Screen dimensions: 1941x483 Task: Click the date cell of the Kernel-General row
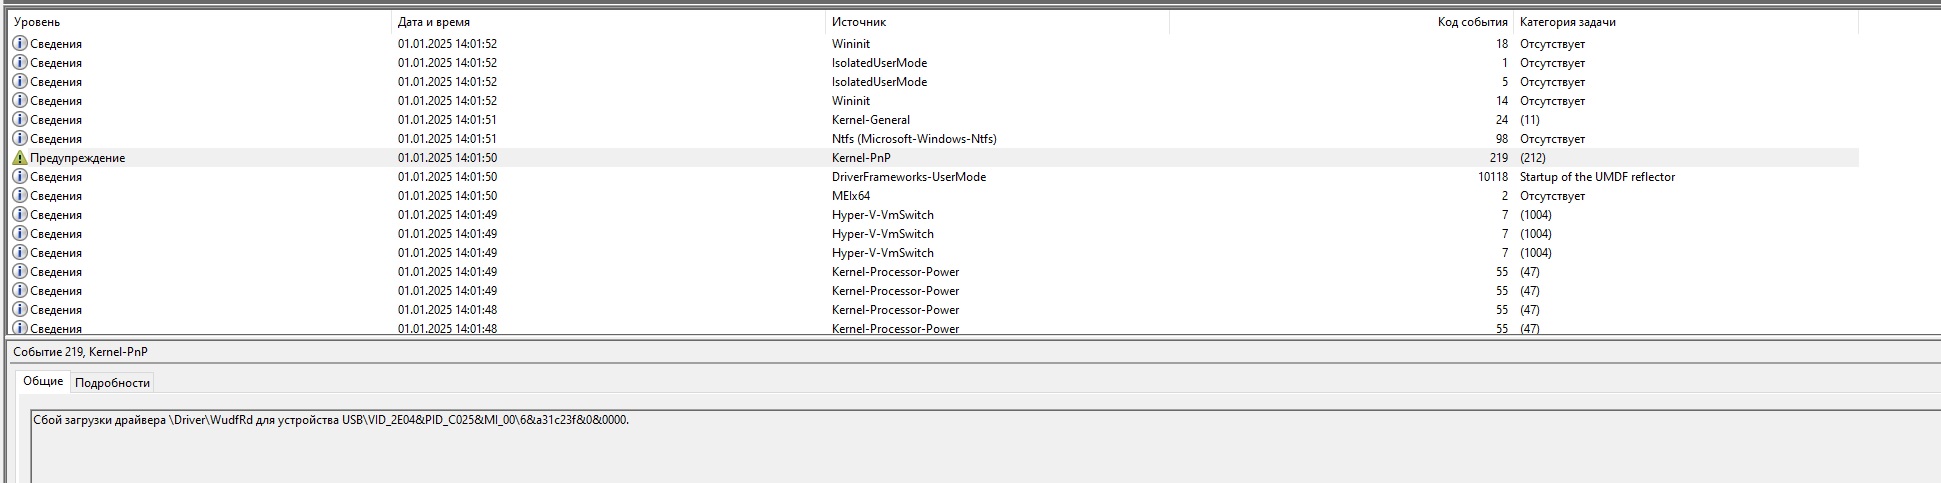pyautogui.click(x=447, y=120)
